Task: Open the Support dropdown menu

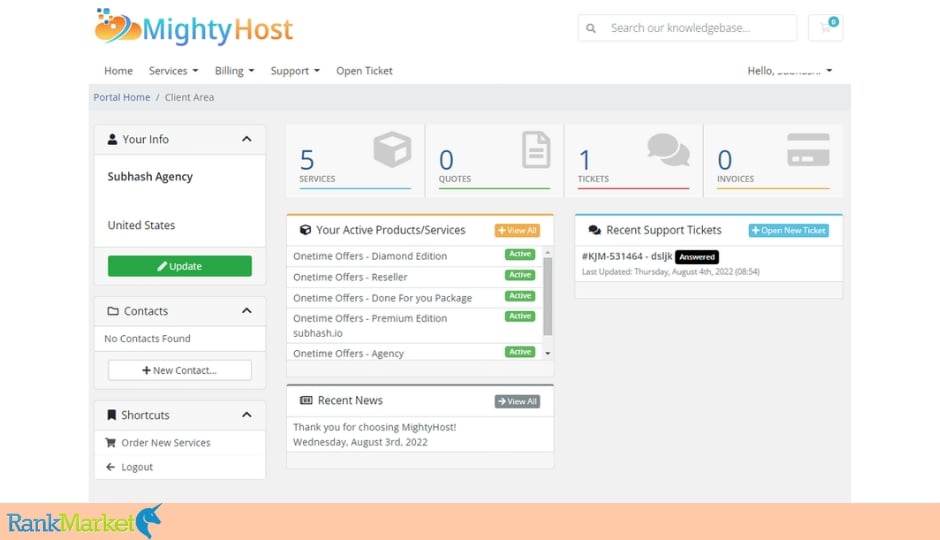Action: 295,71
